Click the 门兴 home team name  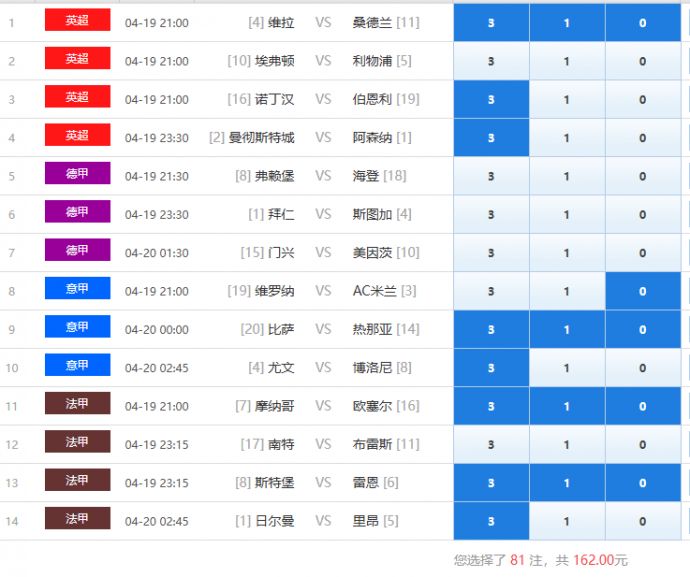(x=281, y=253)
